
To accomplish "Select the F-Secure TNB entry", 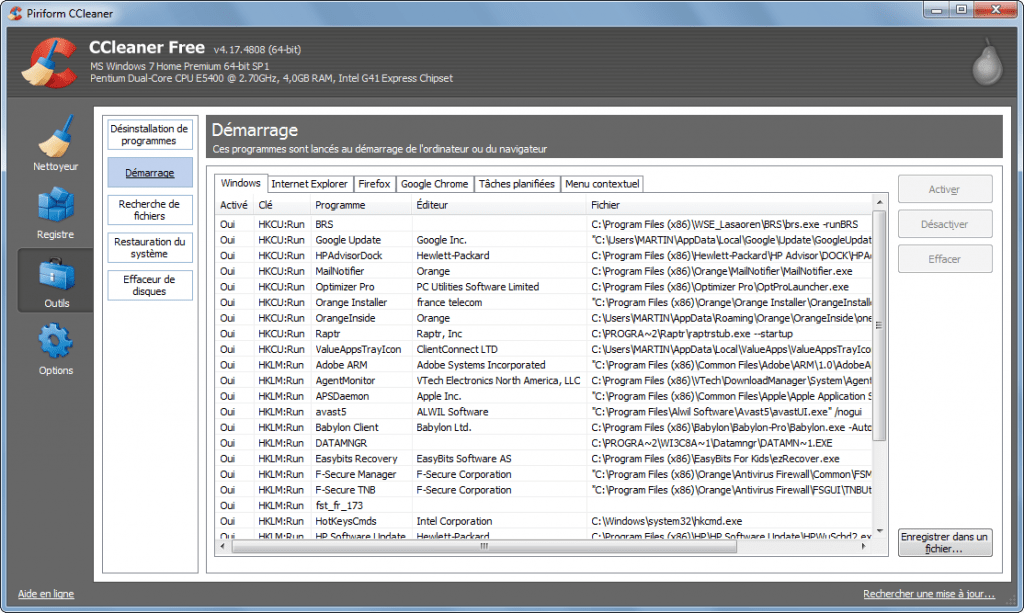I will [544, 490].
